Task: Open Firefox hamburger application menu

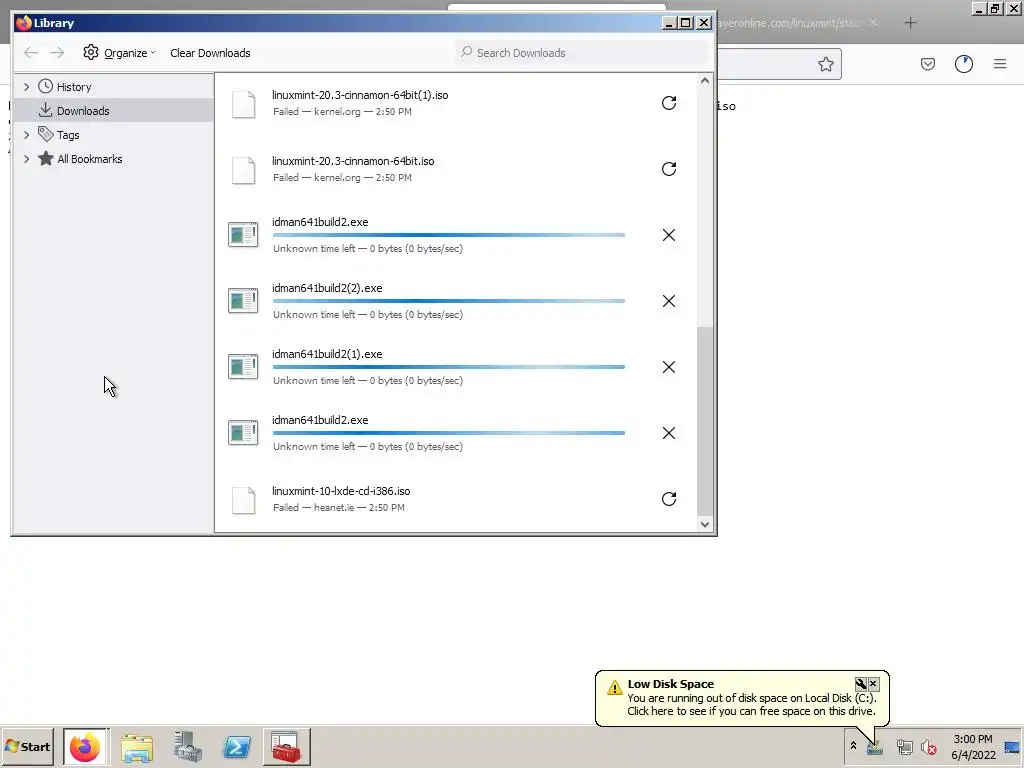Action: pos(1000,64)
